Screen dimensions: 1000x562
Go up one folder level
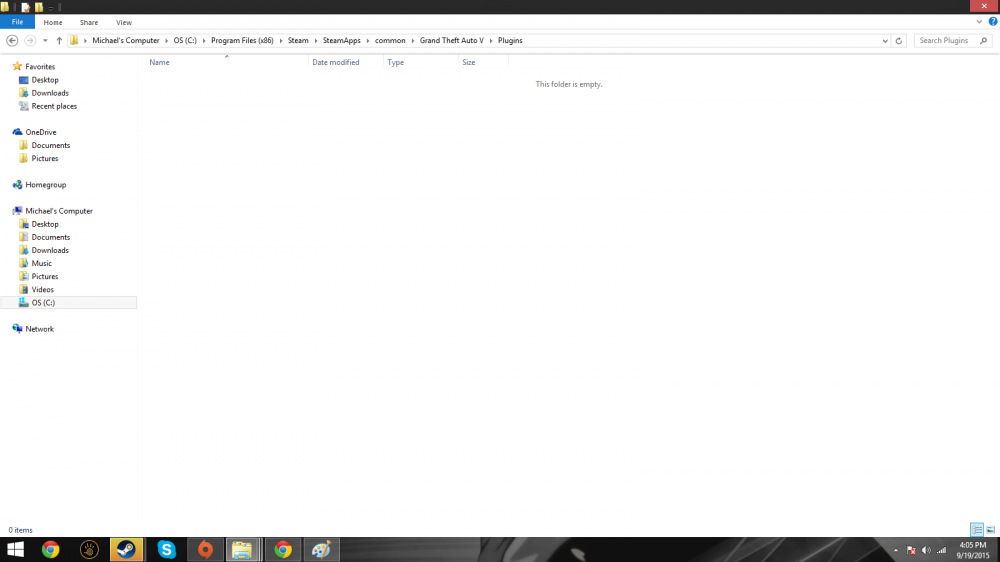[59, 40]
